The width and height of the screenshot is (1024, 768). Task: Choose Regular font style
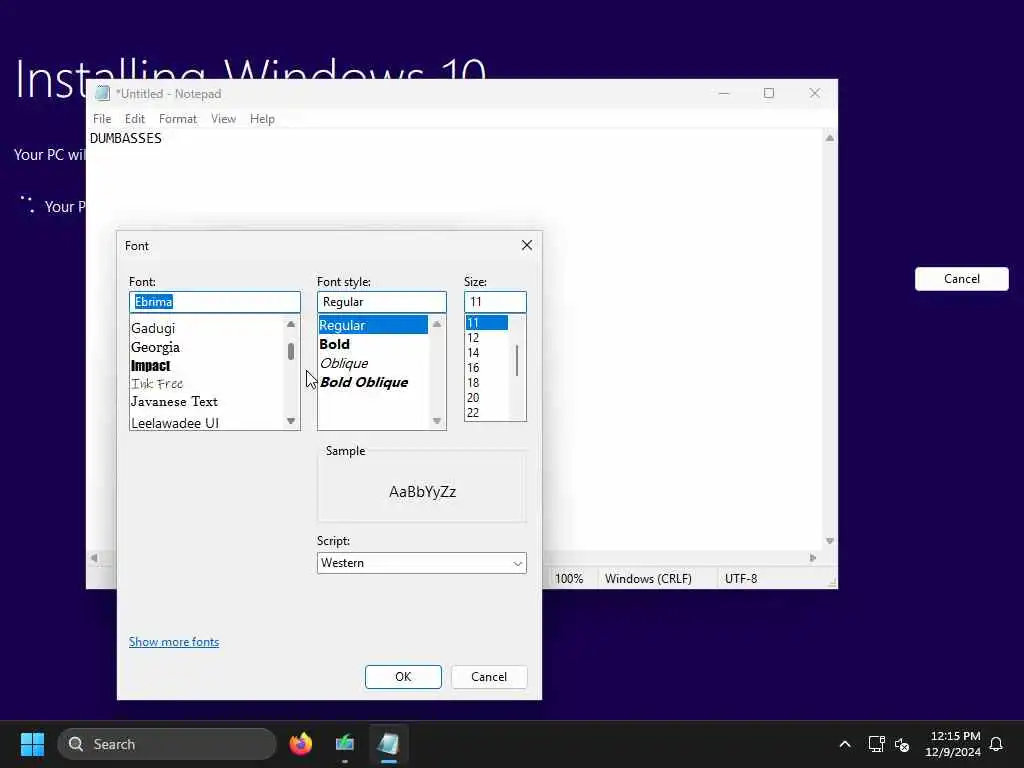coord(373,325)
